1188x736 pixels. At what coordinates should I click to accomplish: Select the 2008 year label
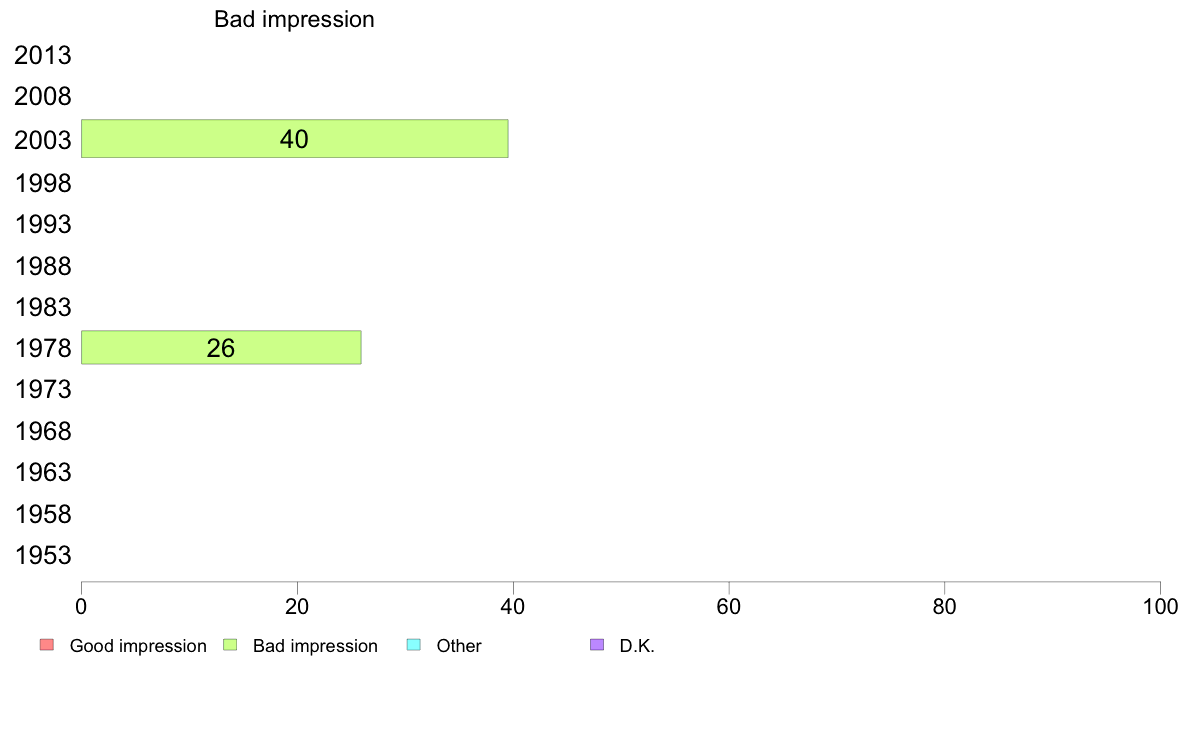pos(43,98)
